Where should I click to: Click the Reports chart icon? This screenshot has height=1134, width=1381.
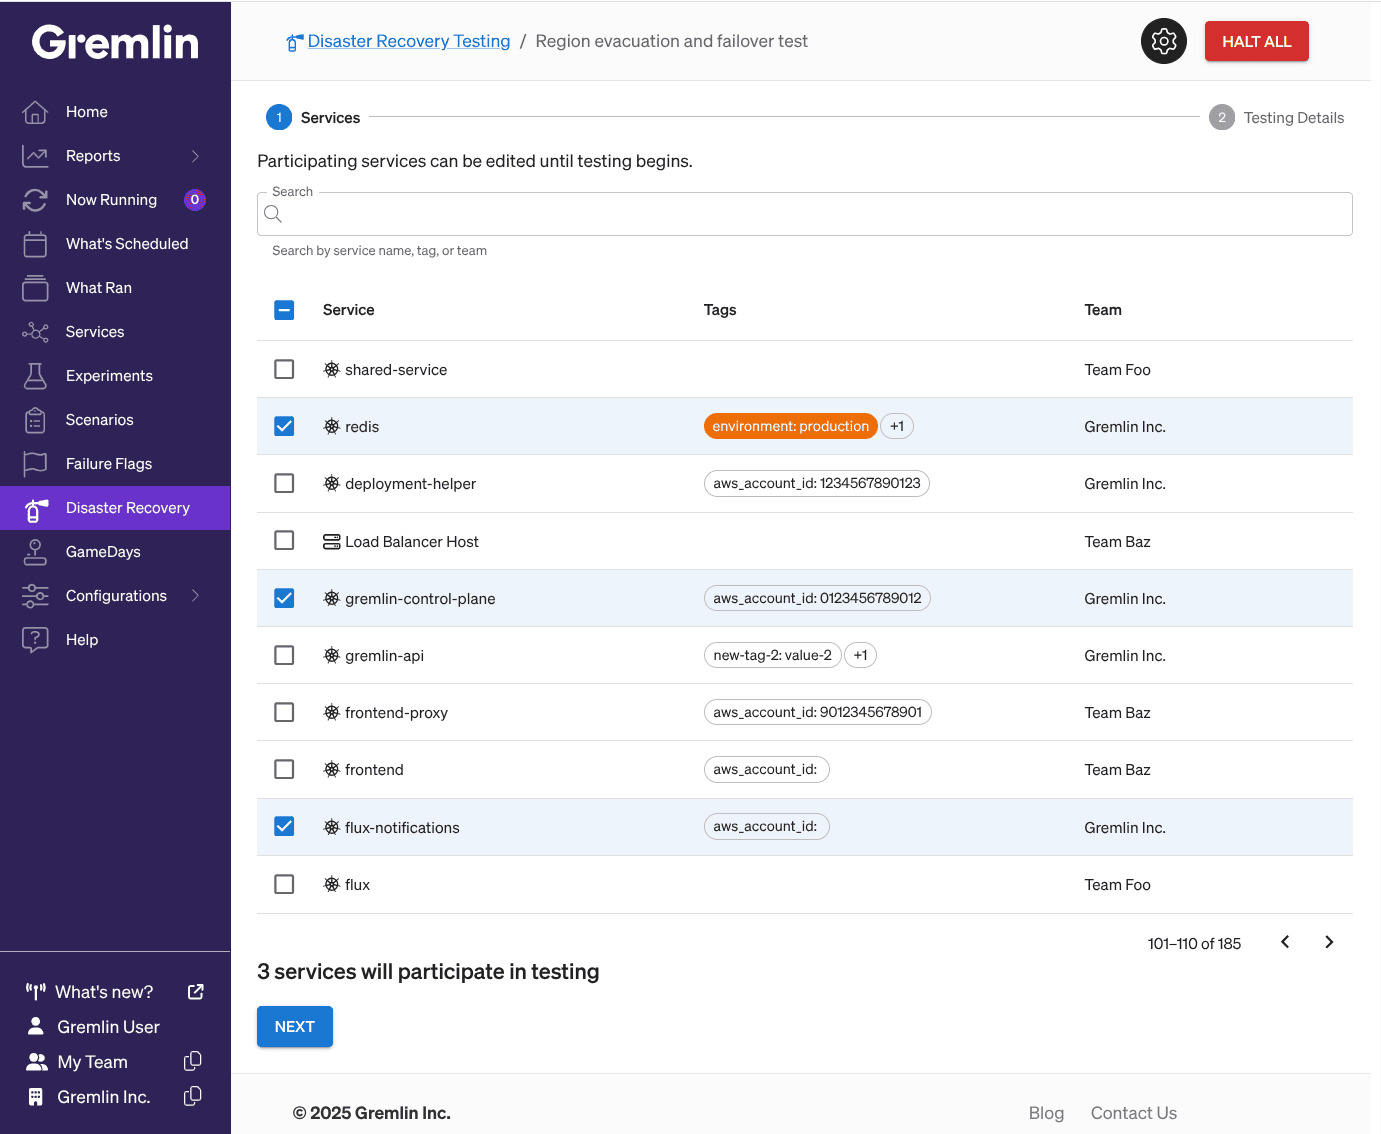click(35, 156)
